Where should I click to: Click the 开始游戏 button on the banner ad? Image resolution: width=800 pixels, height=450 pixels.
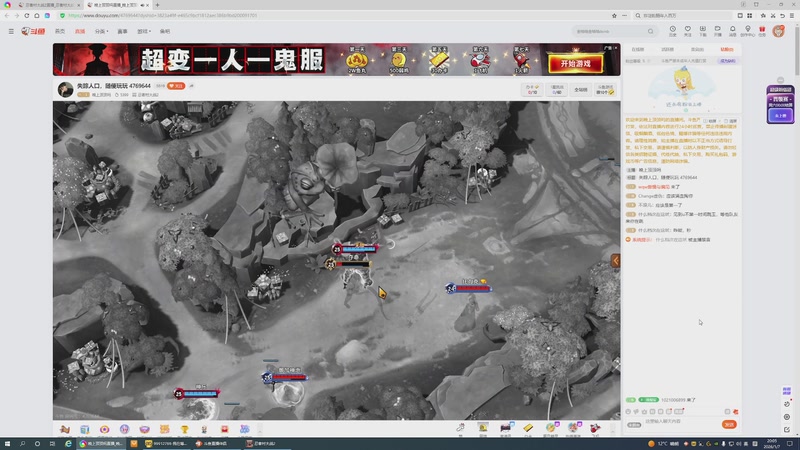(x=576, y=64)
